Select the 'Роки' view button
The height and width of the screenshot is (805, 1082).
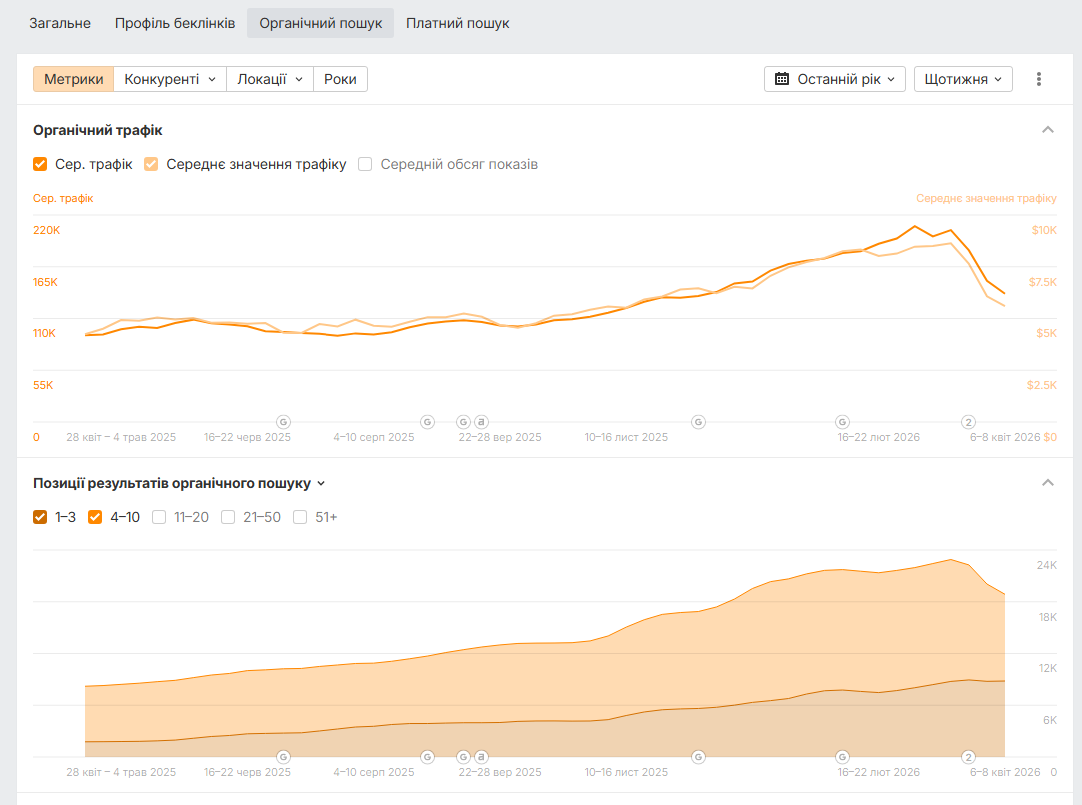click(x=340, y=79)
